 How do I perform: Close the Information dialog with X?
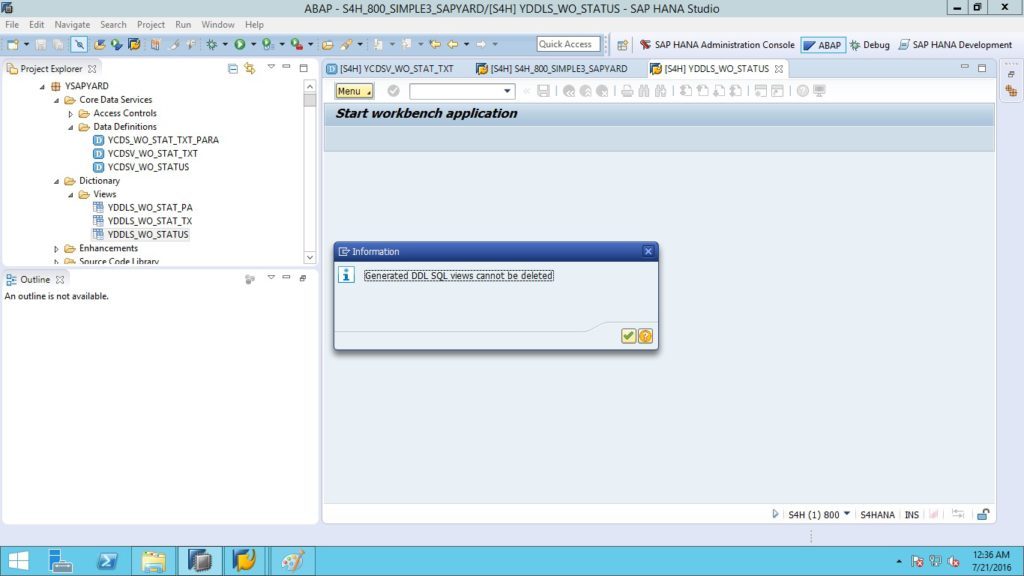[648, 251]
